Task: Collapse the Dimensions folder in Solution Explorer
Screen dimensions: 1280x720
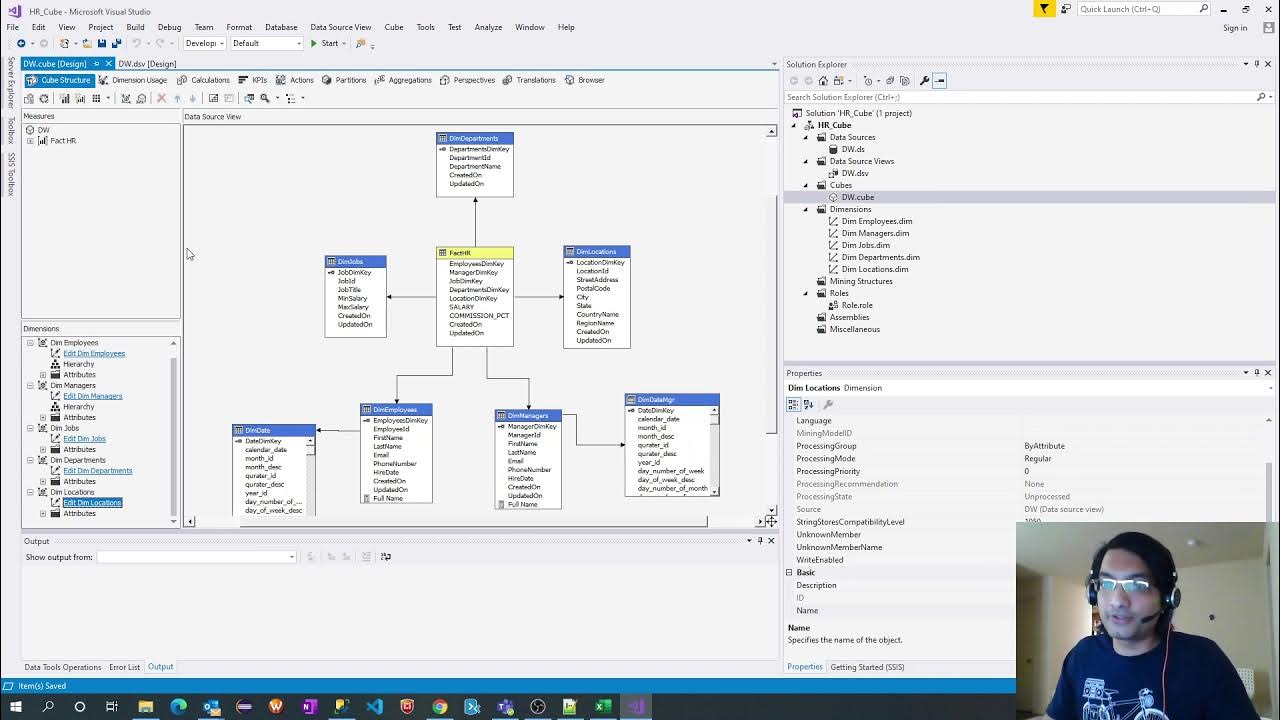Action: tap(806, 209)
